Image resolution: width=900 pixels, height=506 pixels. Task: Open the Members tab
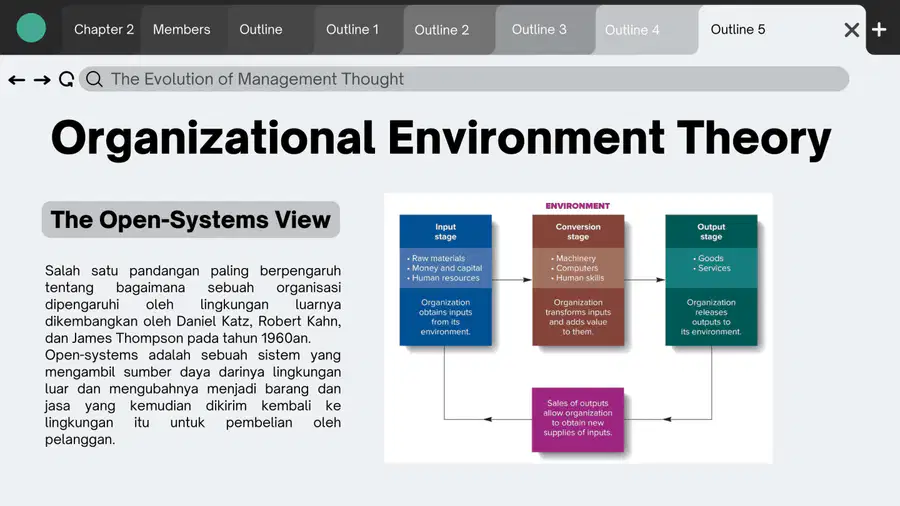tap(181, 29)
